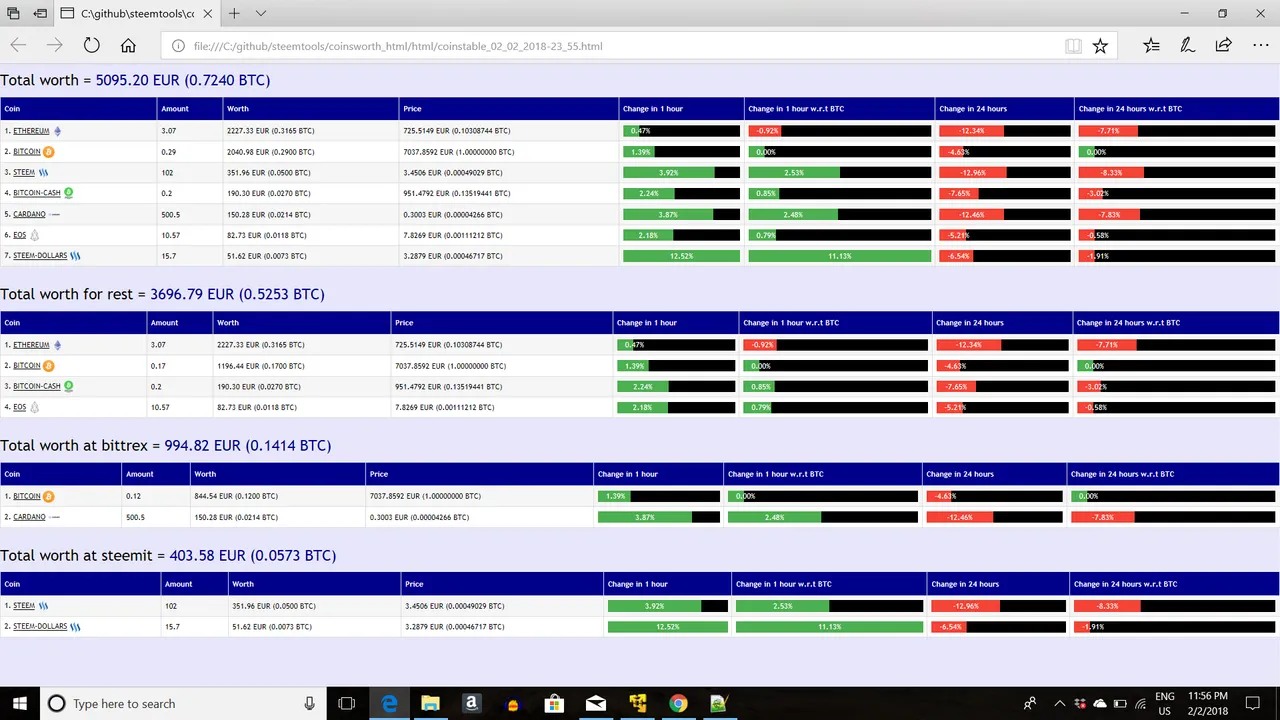Open Edge Settings and more menu
Viewport: 1280px width, 720px height.
pos(1260,45)
